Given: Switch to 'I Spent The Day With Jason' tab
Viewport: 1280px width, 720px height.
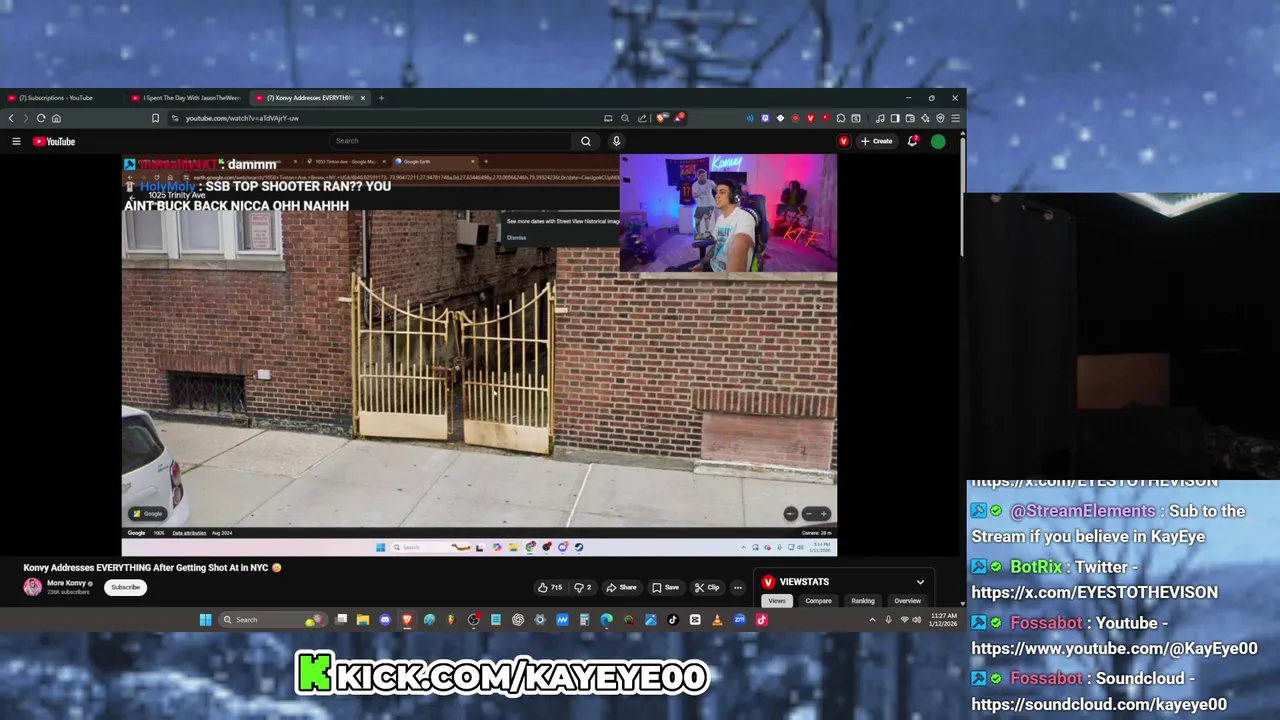Looking at the screenshot, I should point(188,98).
